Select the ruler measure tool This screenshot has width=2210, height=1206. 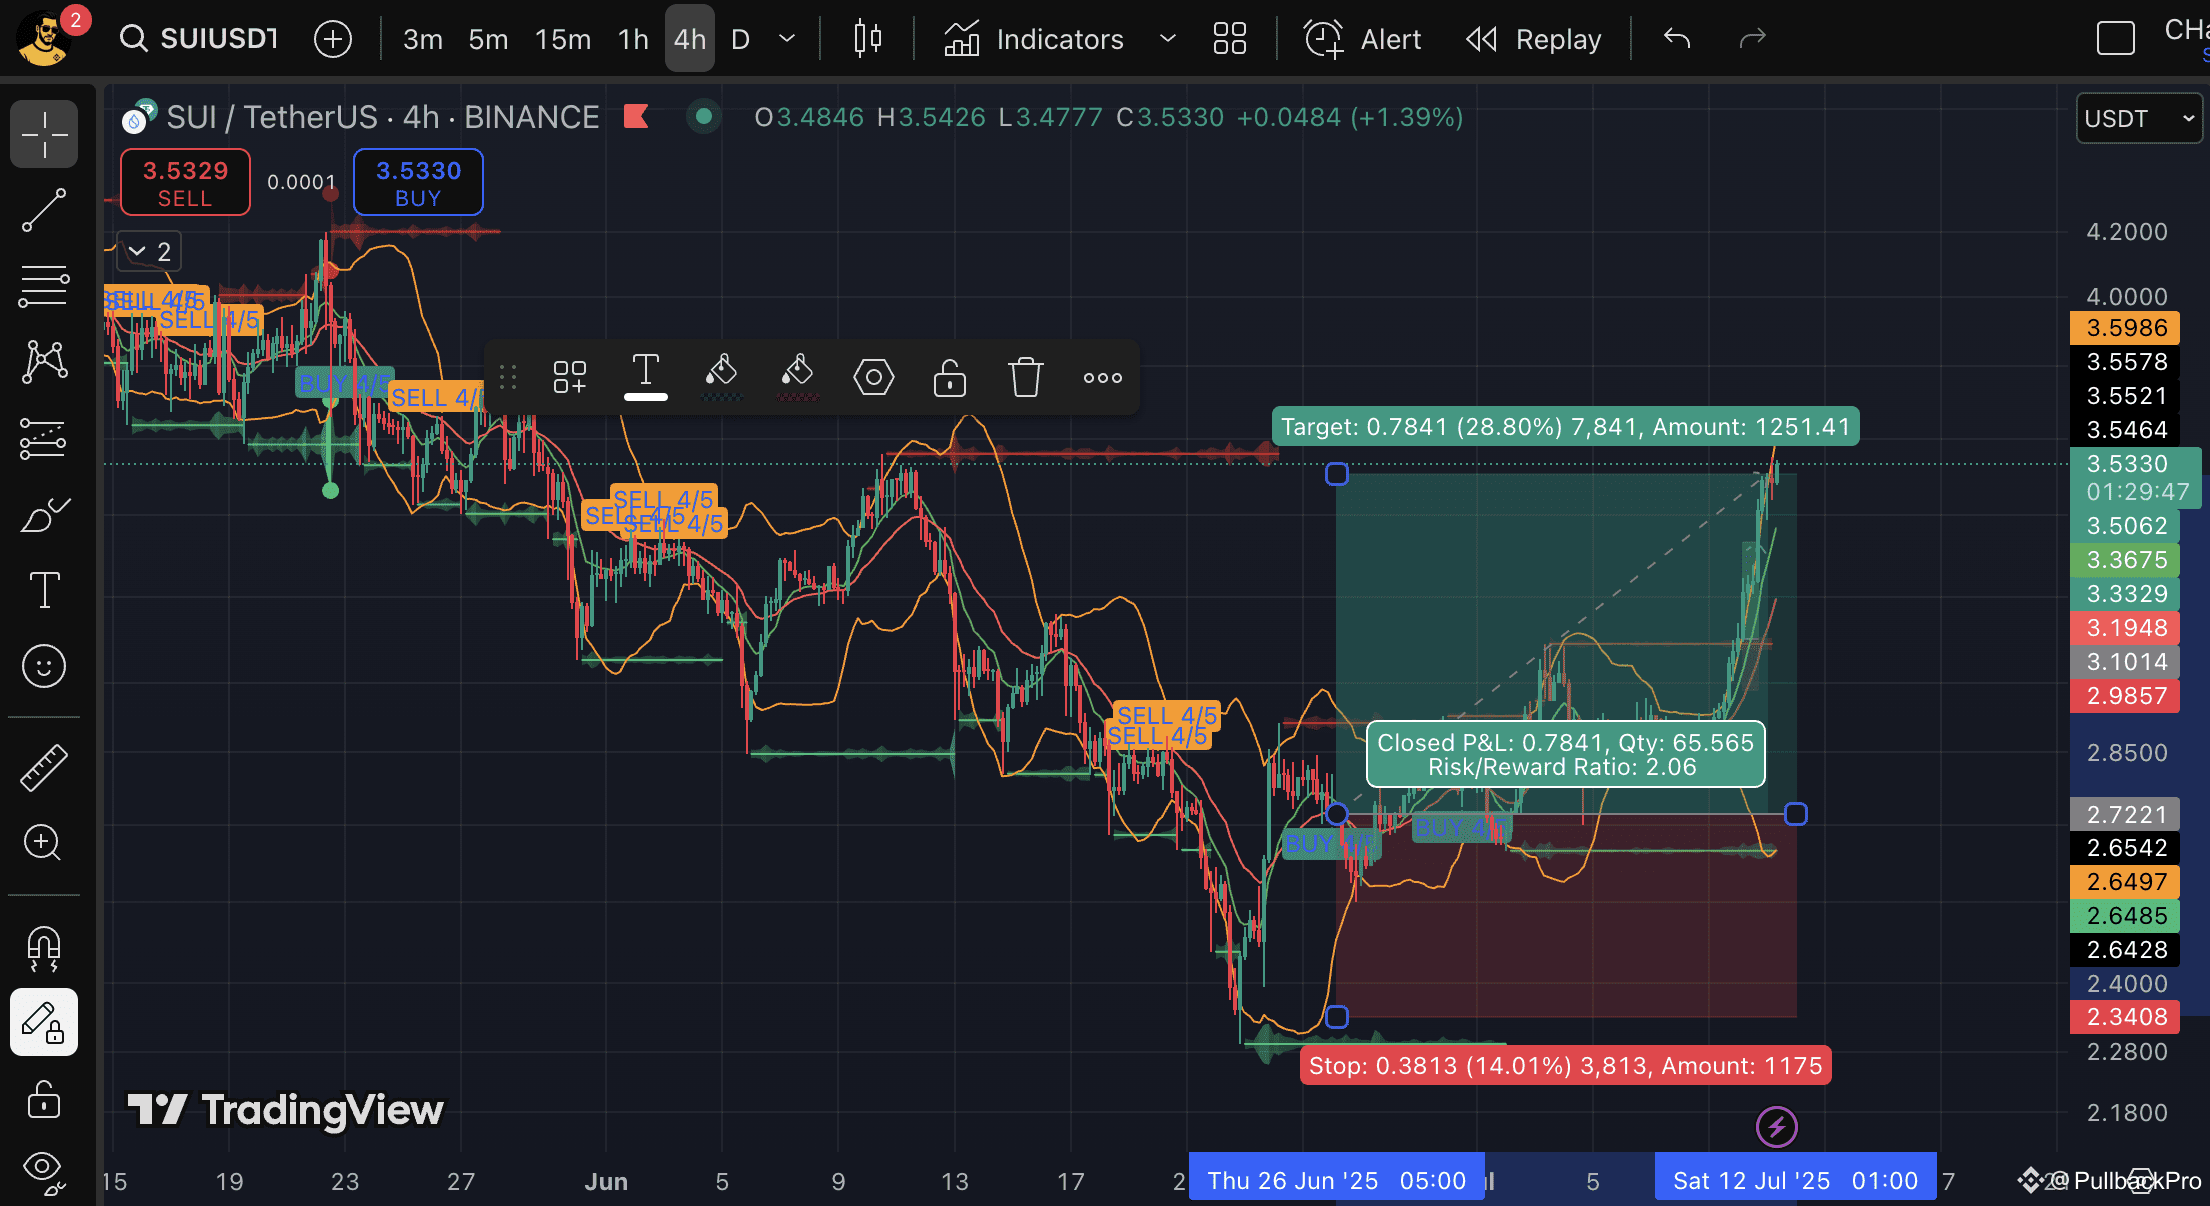(x=44, y=768)
